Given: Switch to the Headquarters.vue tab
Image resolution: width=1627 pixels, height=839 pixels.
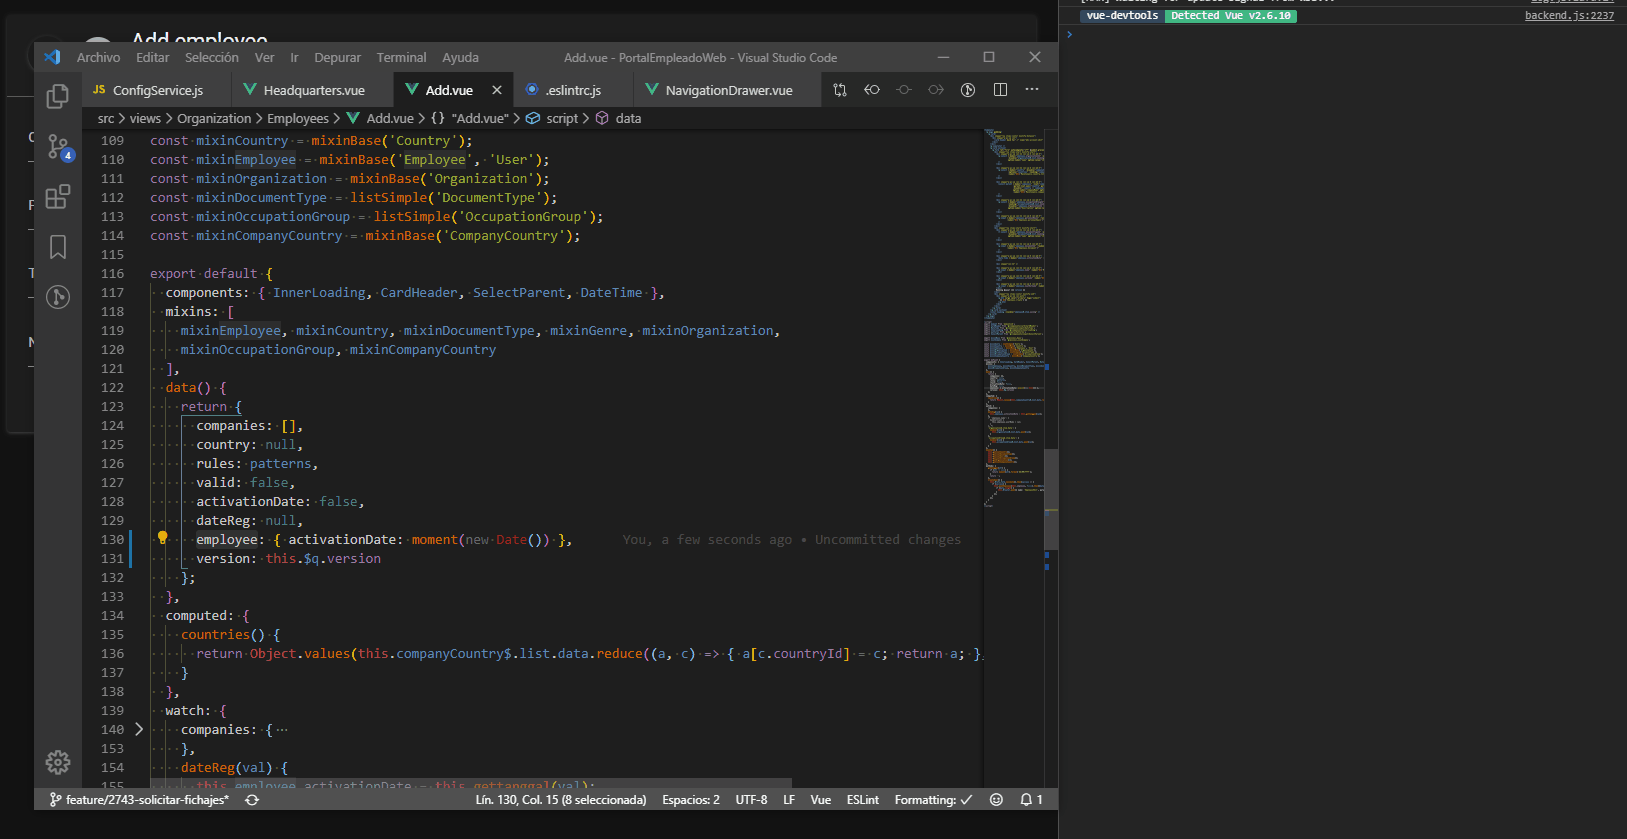Looking at the screenshot, I should click(313, 90).
